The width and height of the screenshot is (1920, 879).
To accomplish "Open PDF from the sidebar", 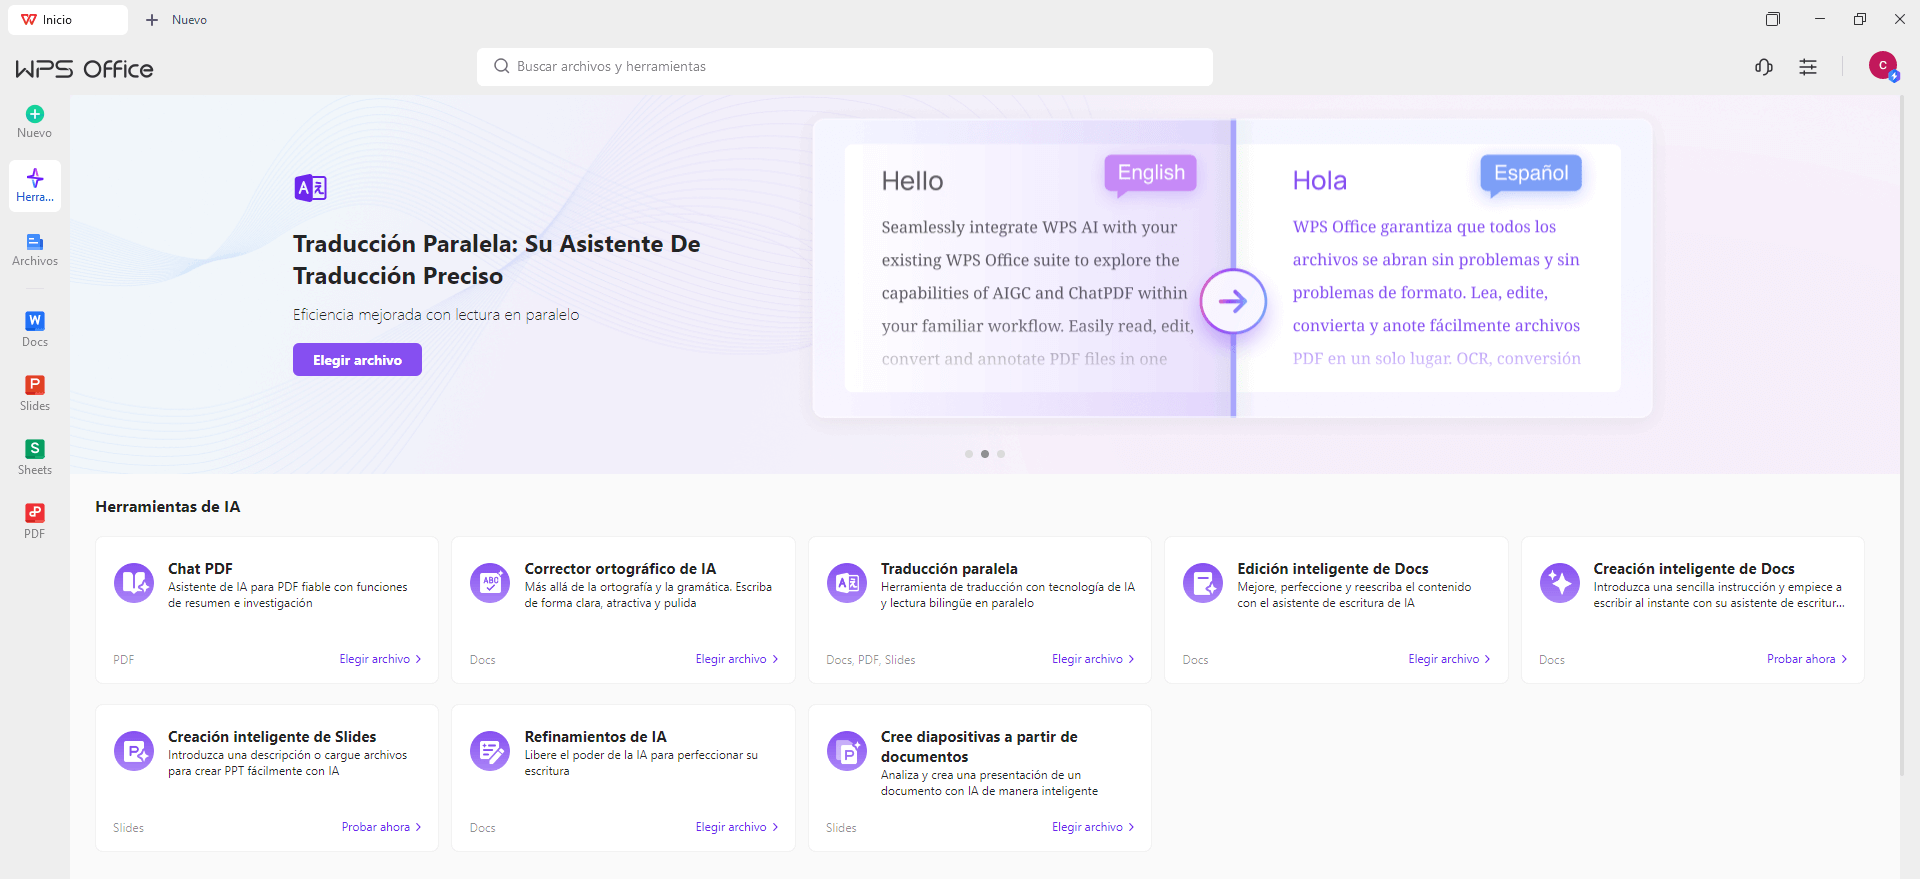I will point(35,522).
